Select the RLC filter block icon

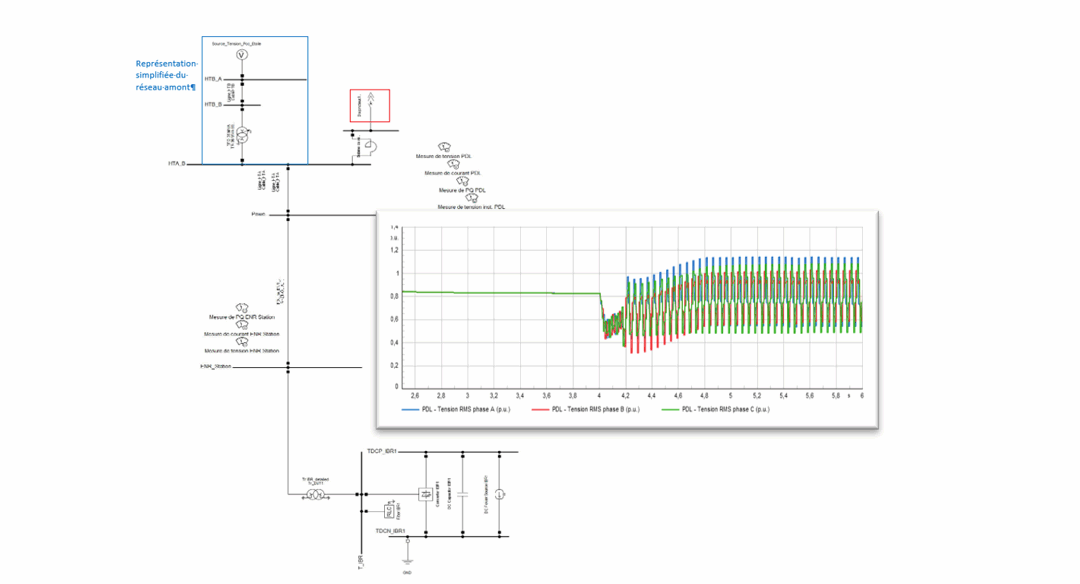point(389,511)
